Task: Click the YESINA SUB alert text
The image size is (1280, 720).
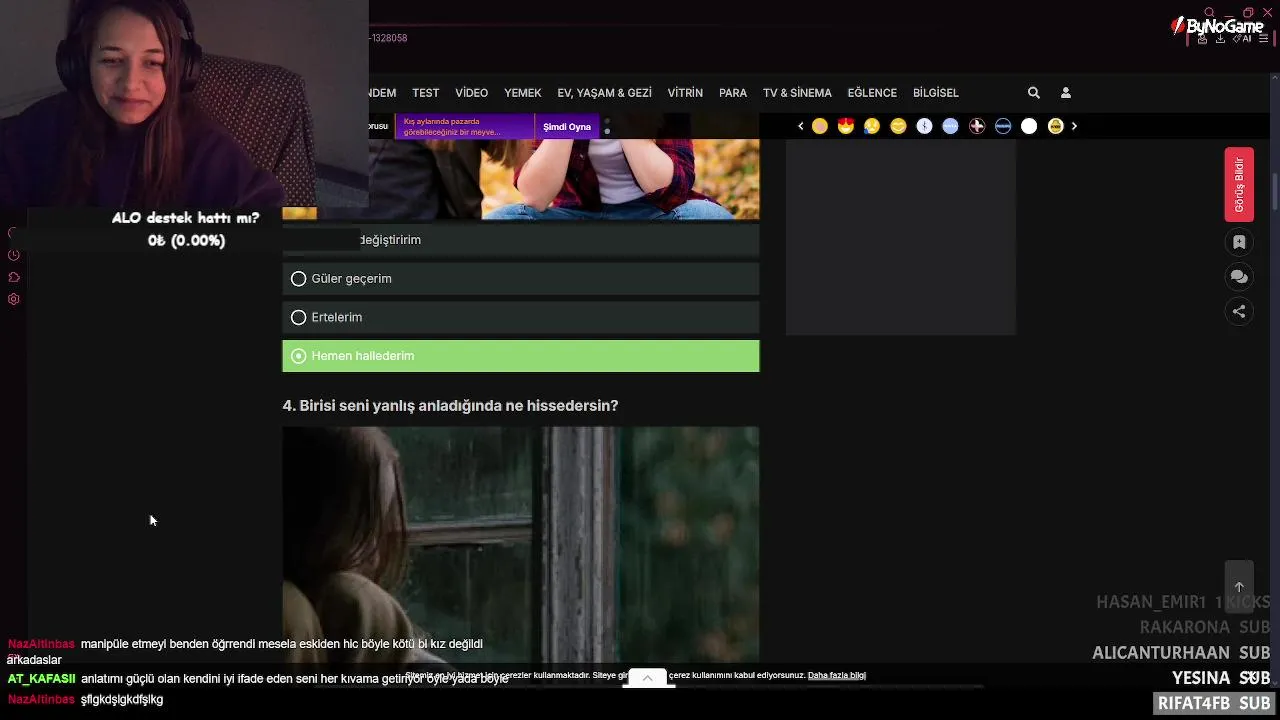Action: (x=1221, y=678)
